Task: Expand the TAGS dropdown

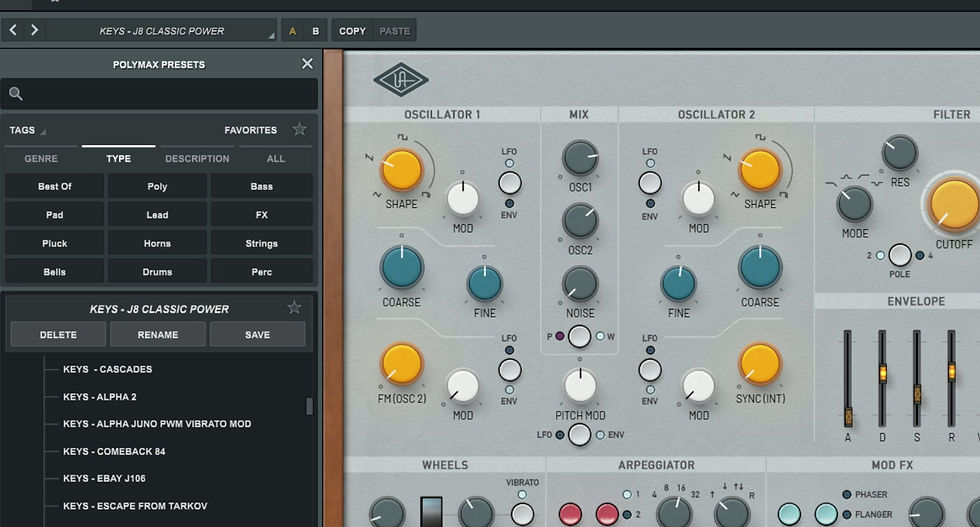Action: pos(28,130)
